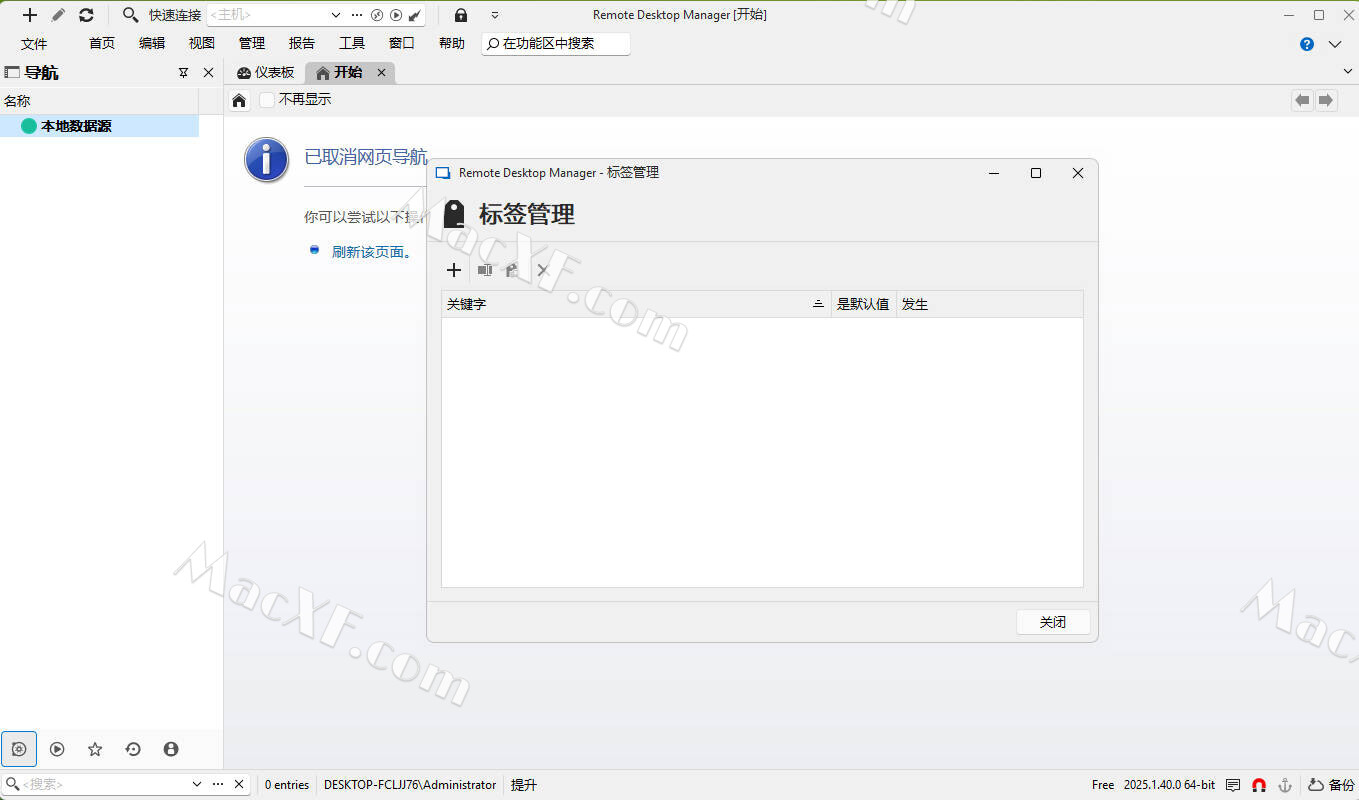The height and width of the screenshot is (800, 1359).
Task: Click the pencil edit icon in the title toolbar
Action: point(58,15)
